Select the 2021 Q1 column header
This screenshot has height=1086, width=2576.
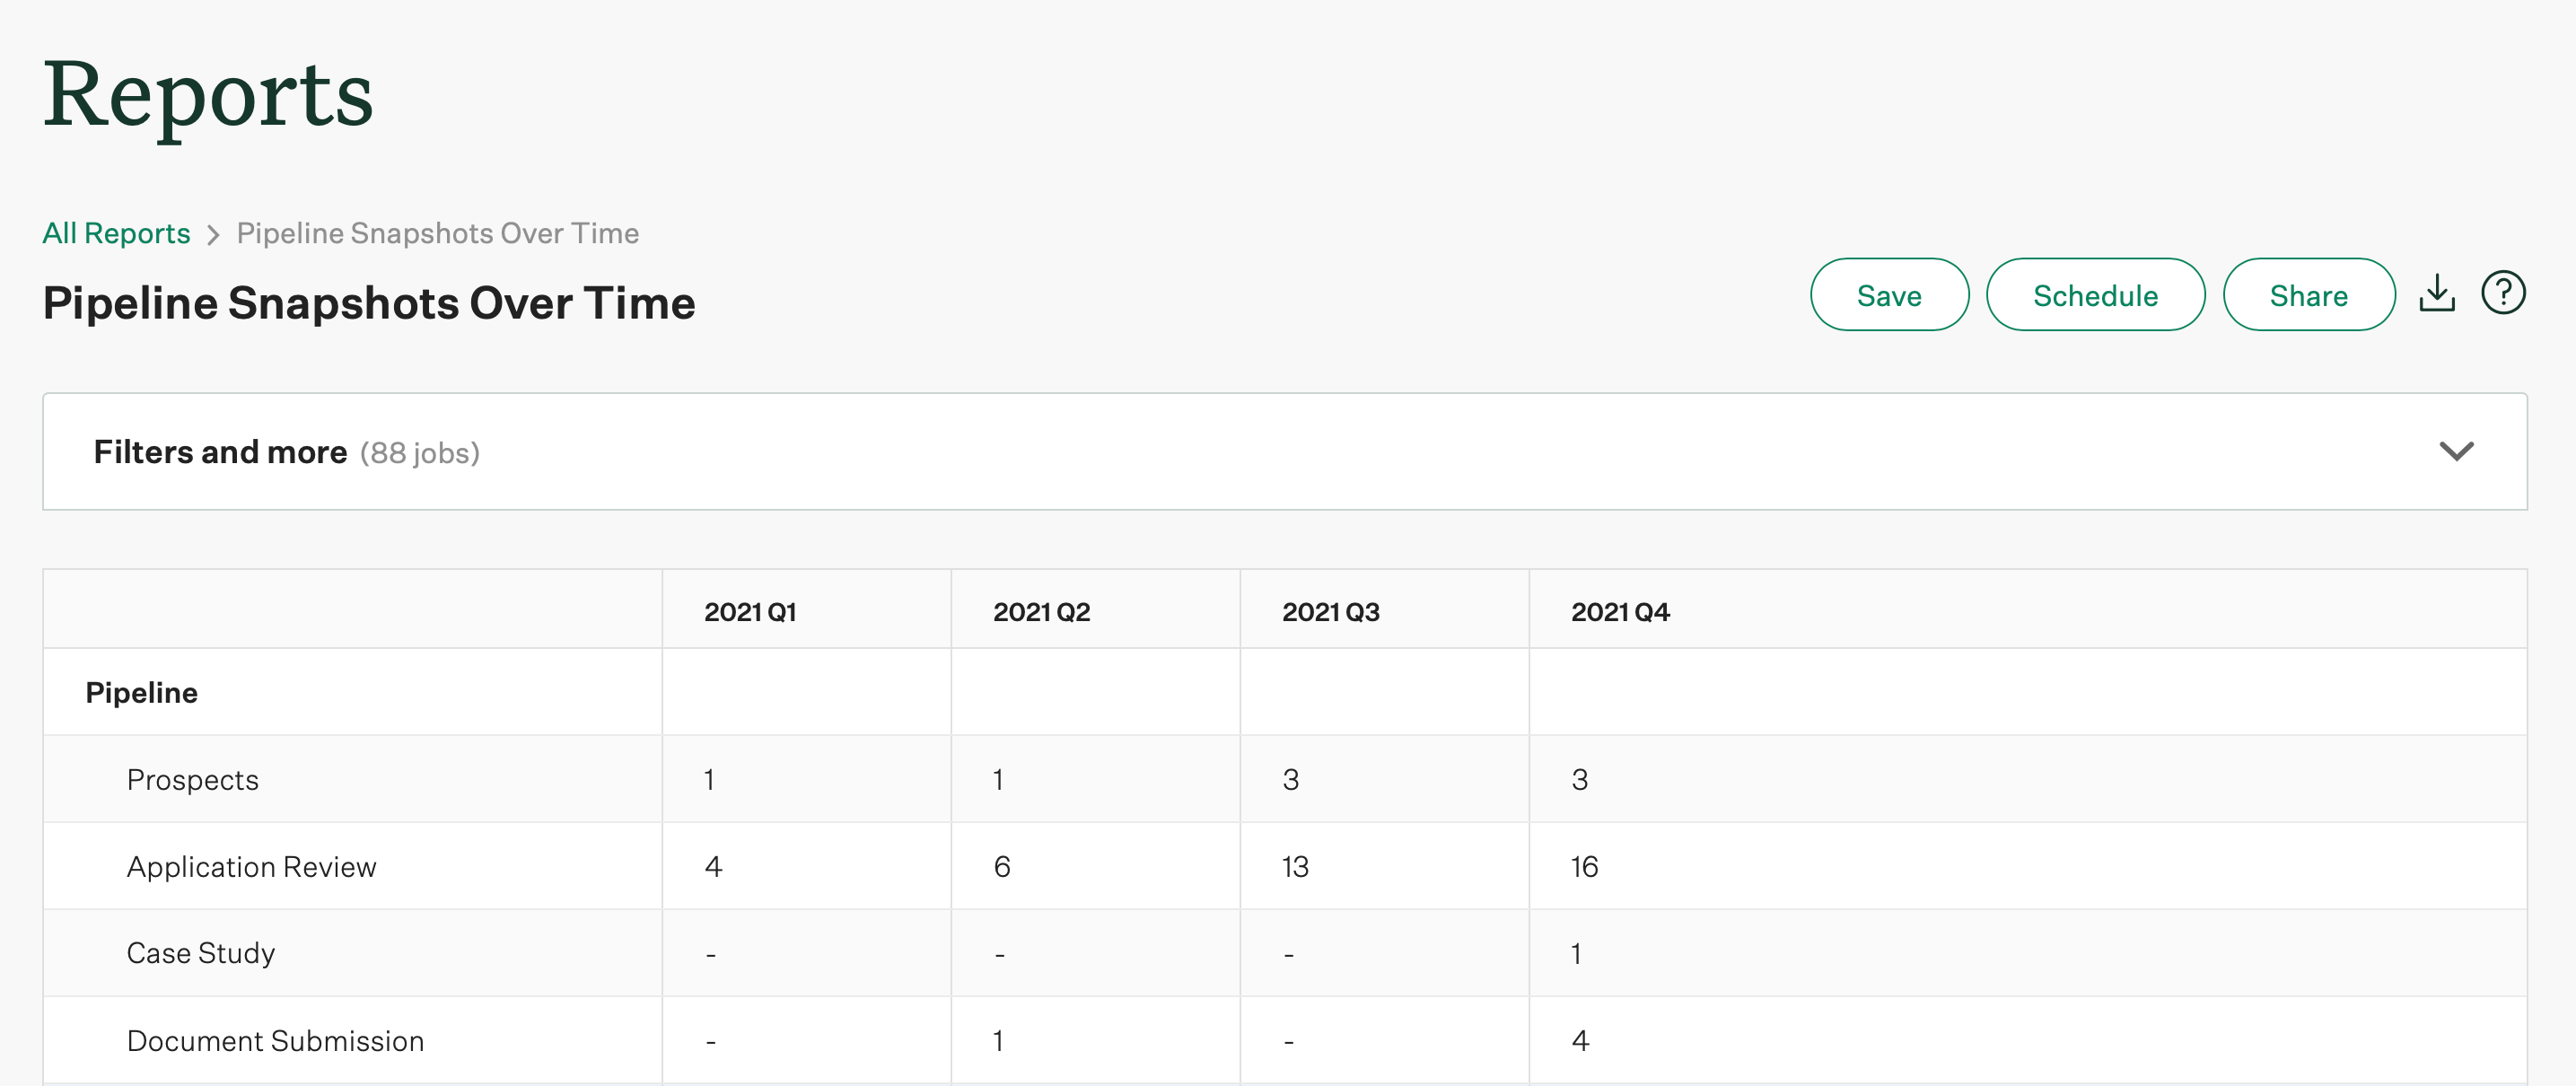click(x=751, y=611)
